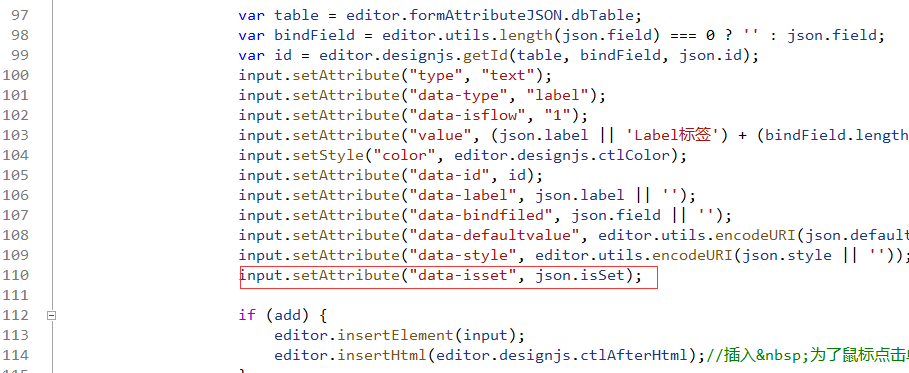This screenshot has width=909, height=373.
Task: Click the "data-isset" string literal
Action: (463, 276)
